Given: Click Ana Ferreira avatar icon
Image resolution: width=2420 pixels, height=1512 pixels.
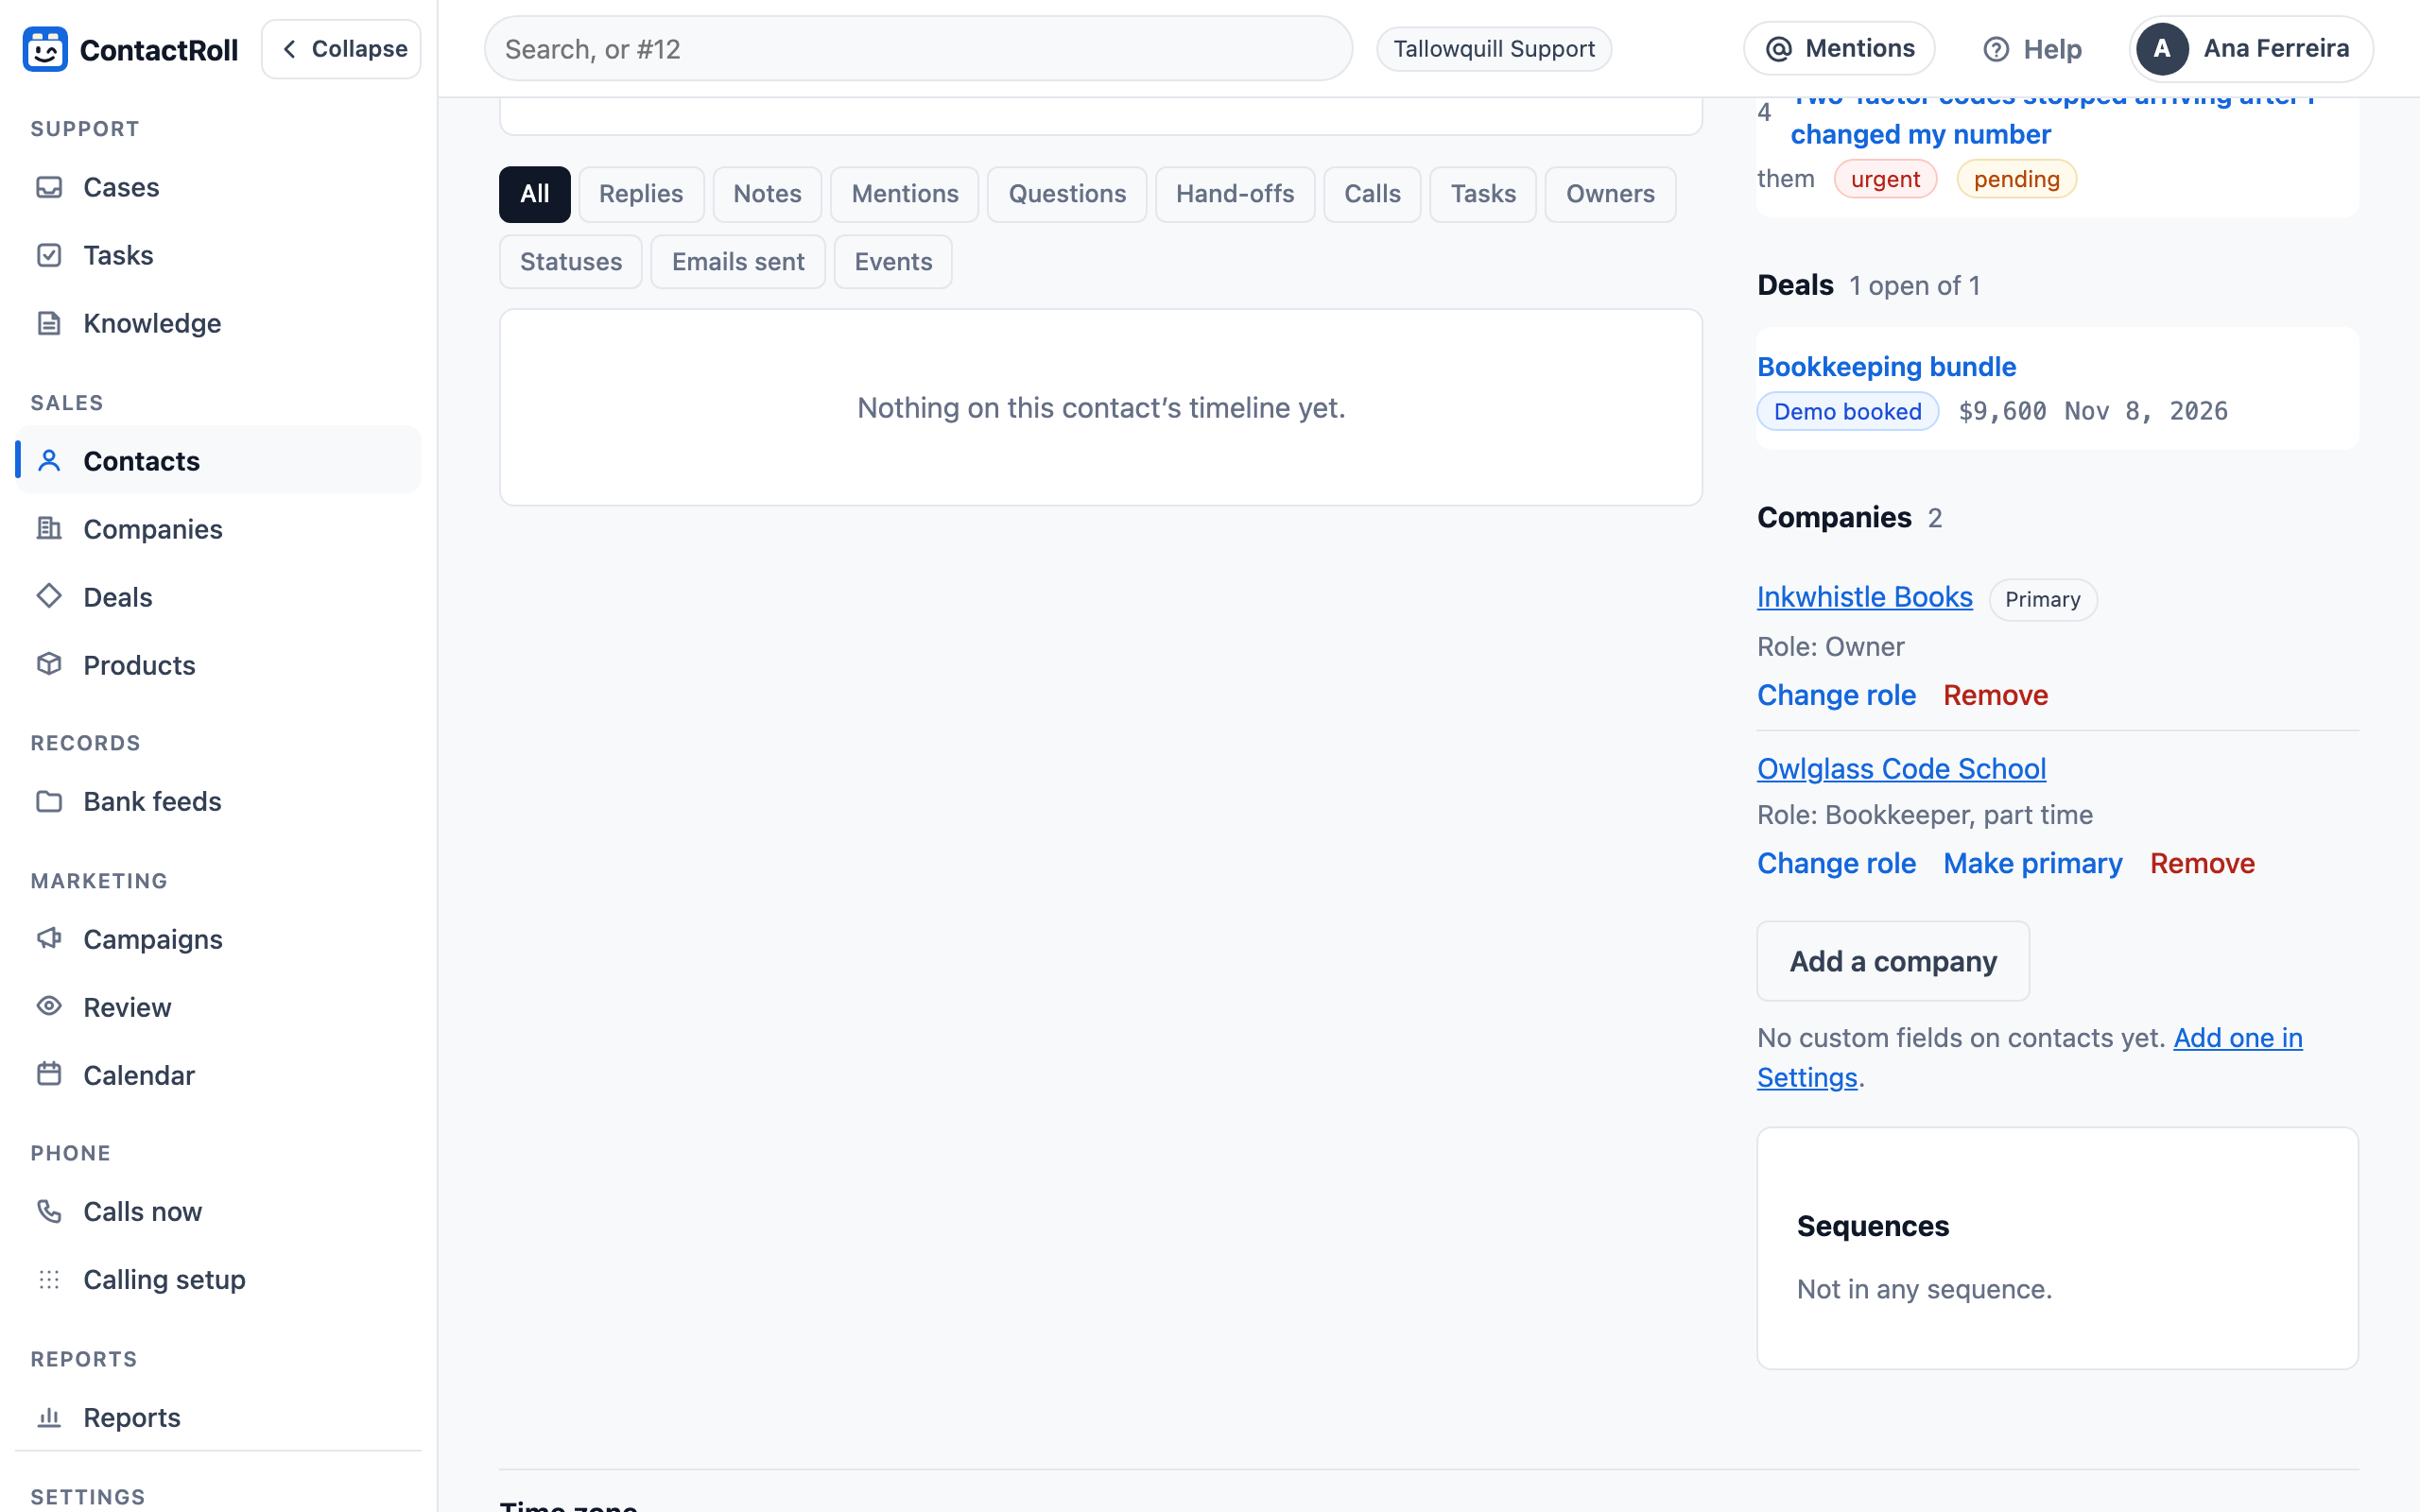Looking at the screenshot, I should pos(2162,49).
